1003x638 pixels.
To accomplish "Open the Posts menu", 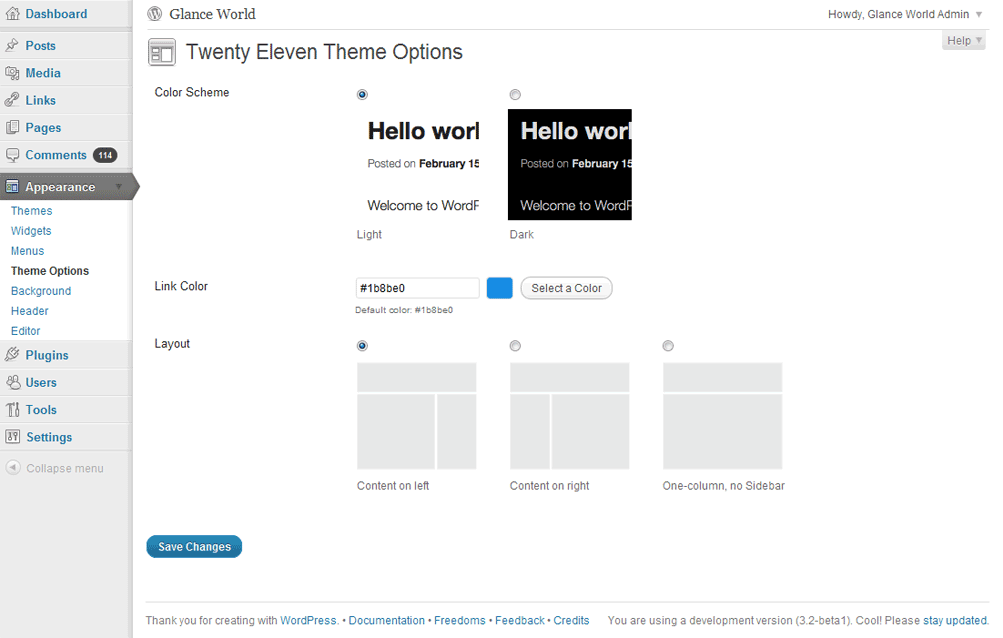I will pos(40,45).
